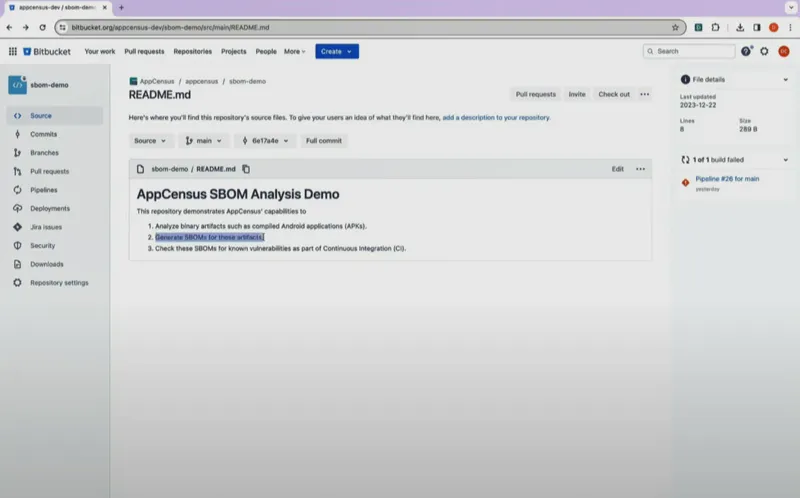
Task: Collapse the build failed section
Action: [786, 160]
